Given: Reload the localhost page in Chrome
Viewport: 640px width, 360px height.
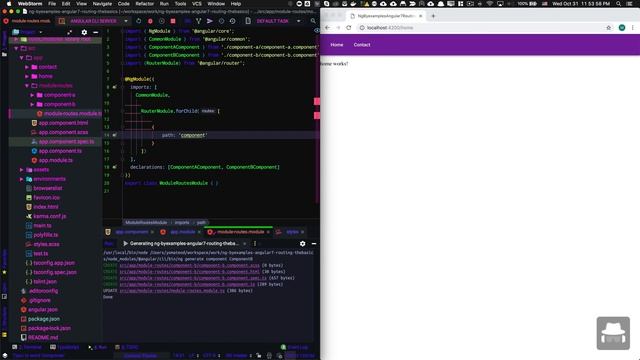Looking at the screenshot, I should coord(349,28).
